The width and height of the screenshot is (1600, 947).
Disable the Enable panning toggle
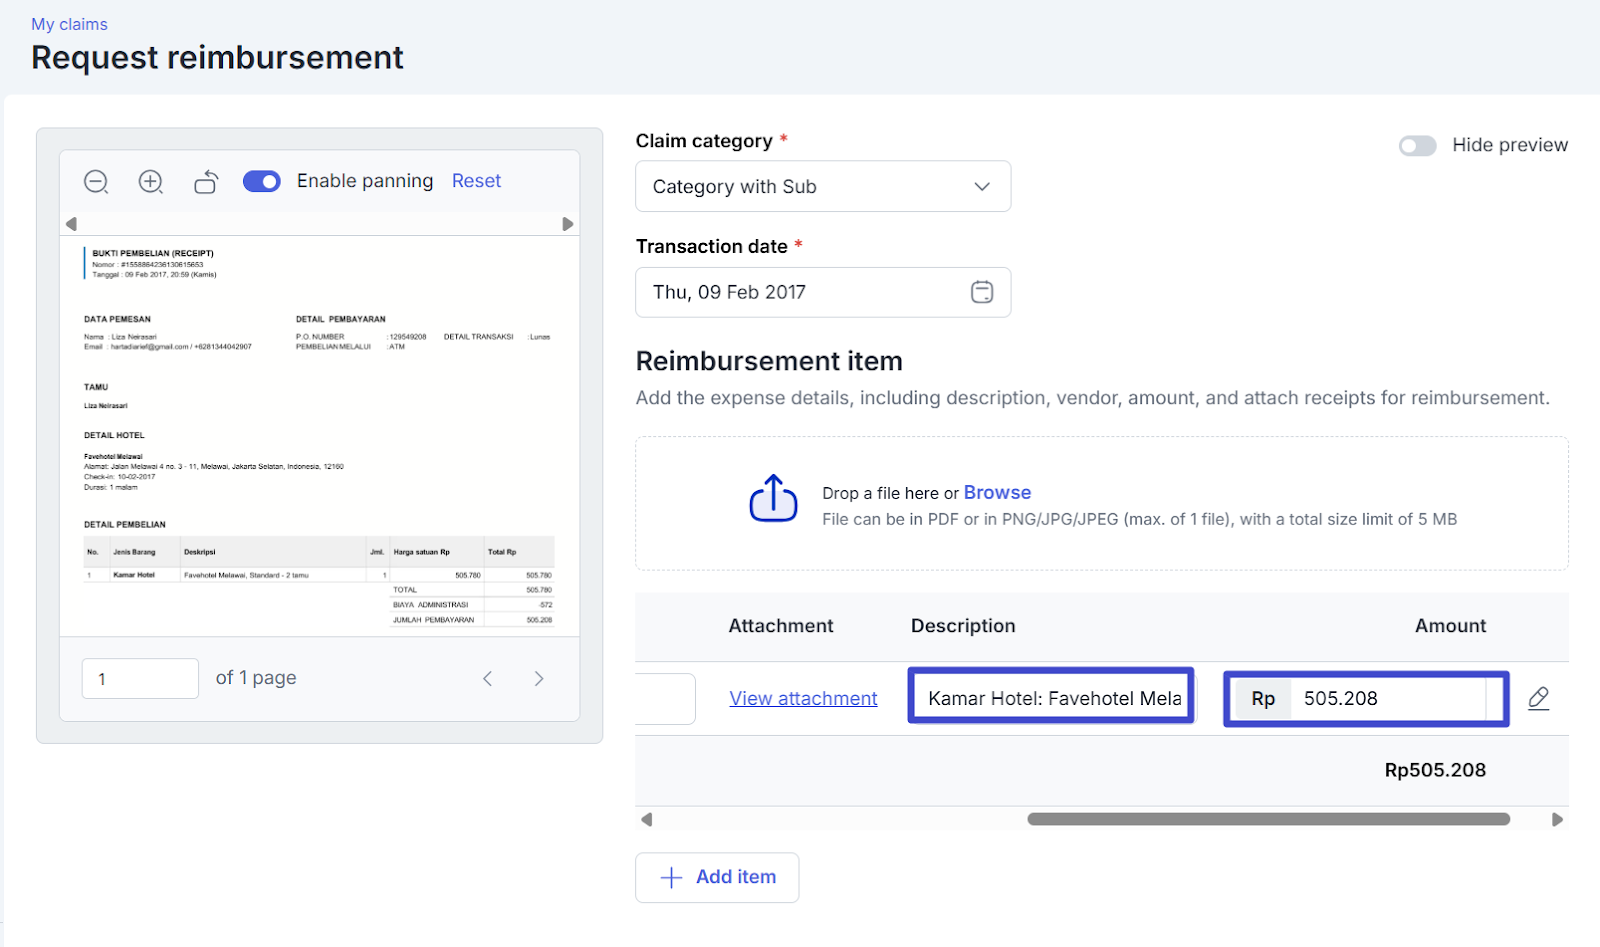[262, 181]
